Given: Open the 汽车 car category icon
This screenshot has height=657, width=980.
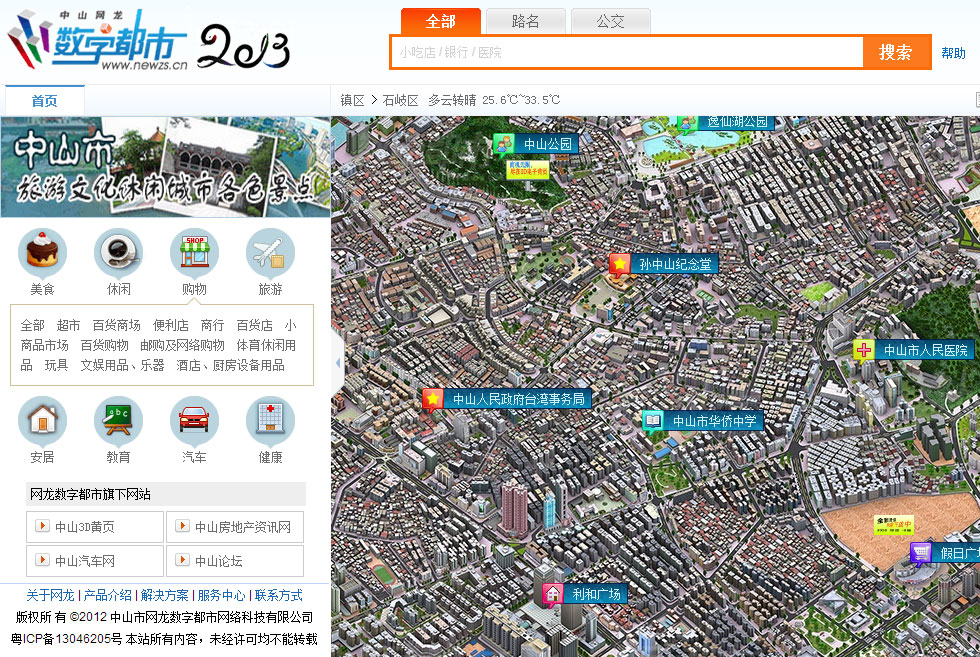Looking at the screenshot, I should click(x=194, y=420).
